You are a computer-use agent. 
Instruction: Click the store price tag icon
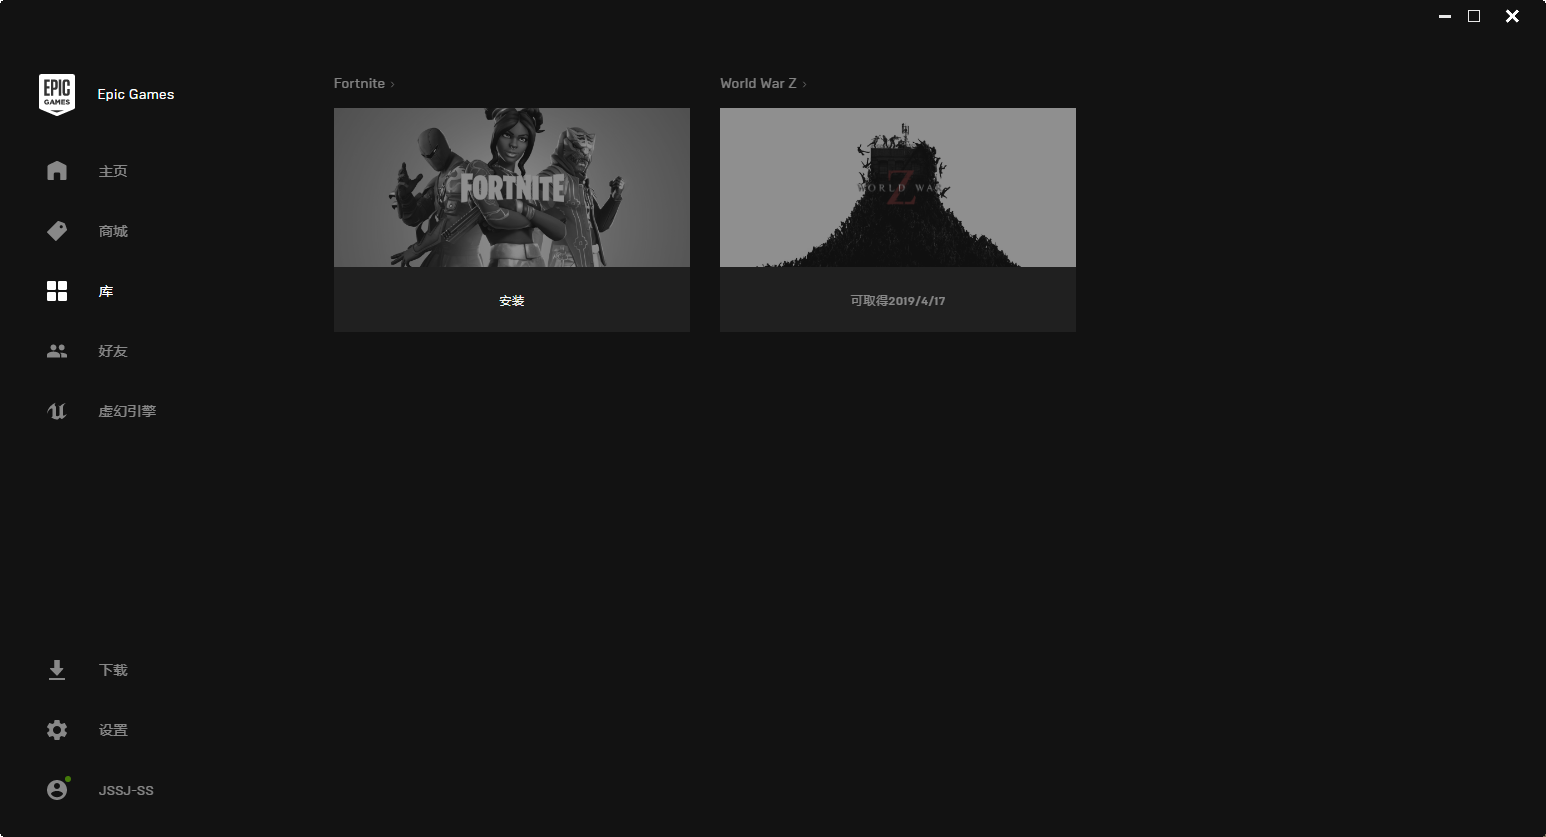tap(57, 231)
